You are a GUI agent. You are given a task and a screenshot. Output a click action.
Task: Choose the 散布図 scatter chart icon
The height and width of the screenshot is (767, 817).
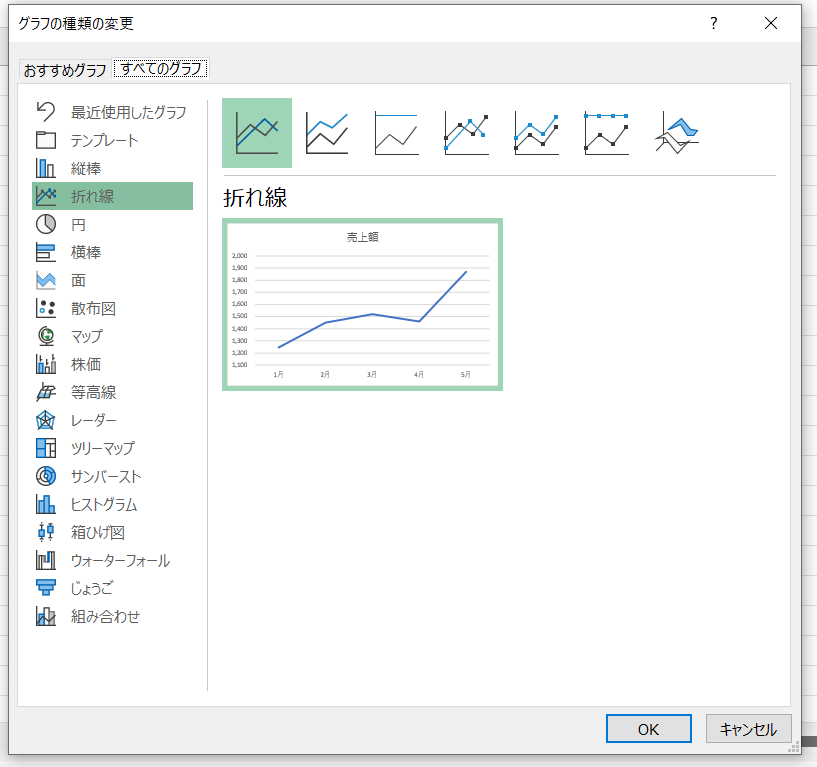pyautogui.click(x=46, y=308)
